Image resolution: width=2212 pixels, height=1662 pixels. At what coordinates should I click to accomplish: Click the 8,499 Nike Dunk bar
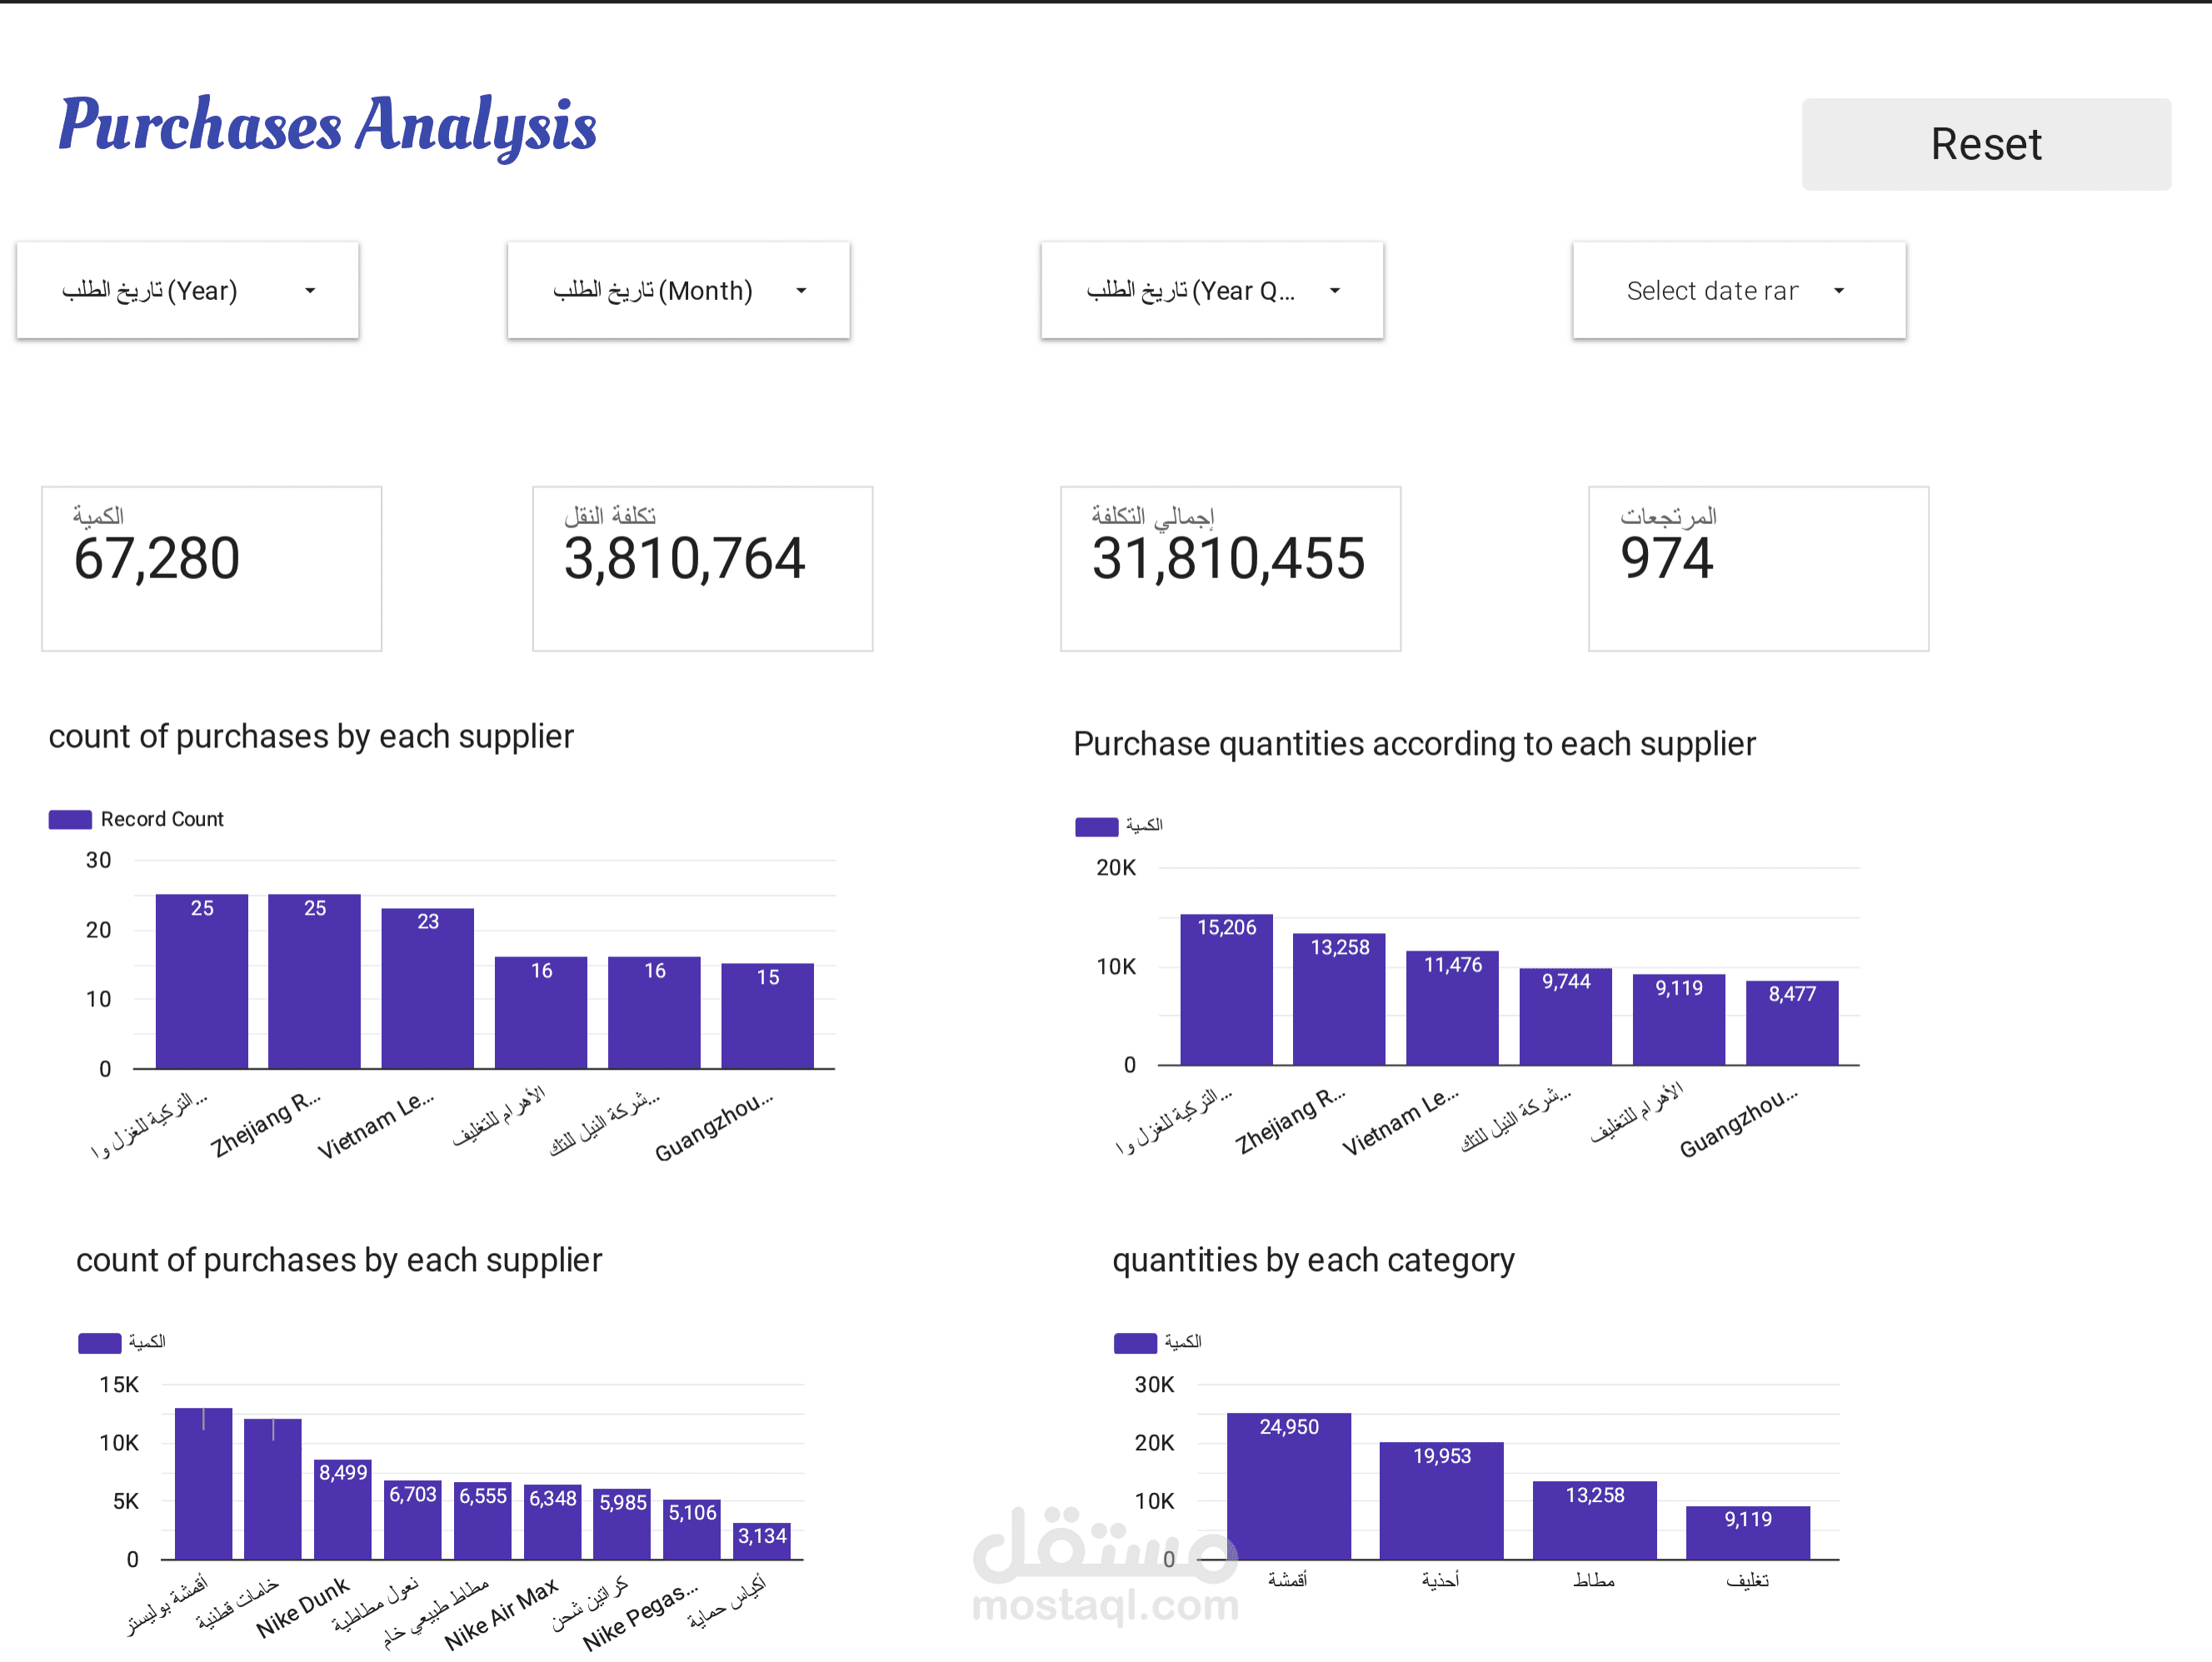coord(343,1508)
